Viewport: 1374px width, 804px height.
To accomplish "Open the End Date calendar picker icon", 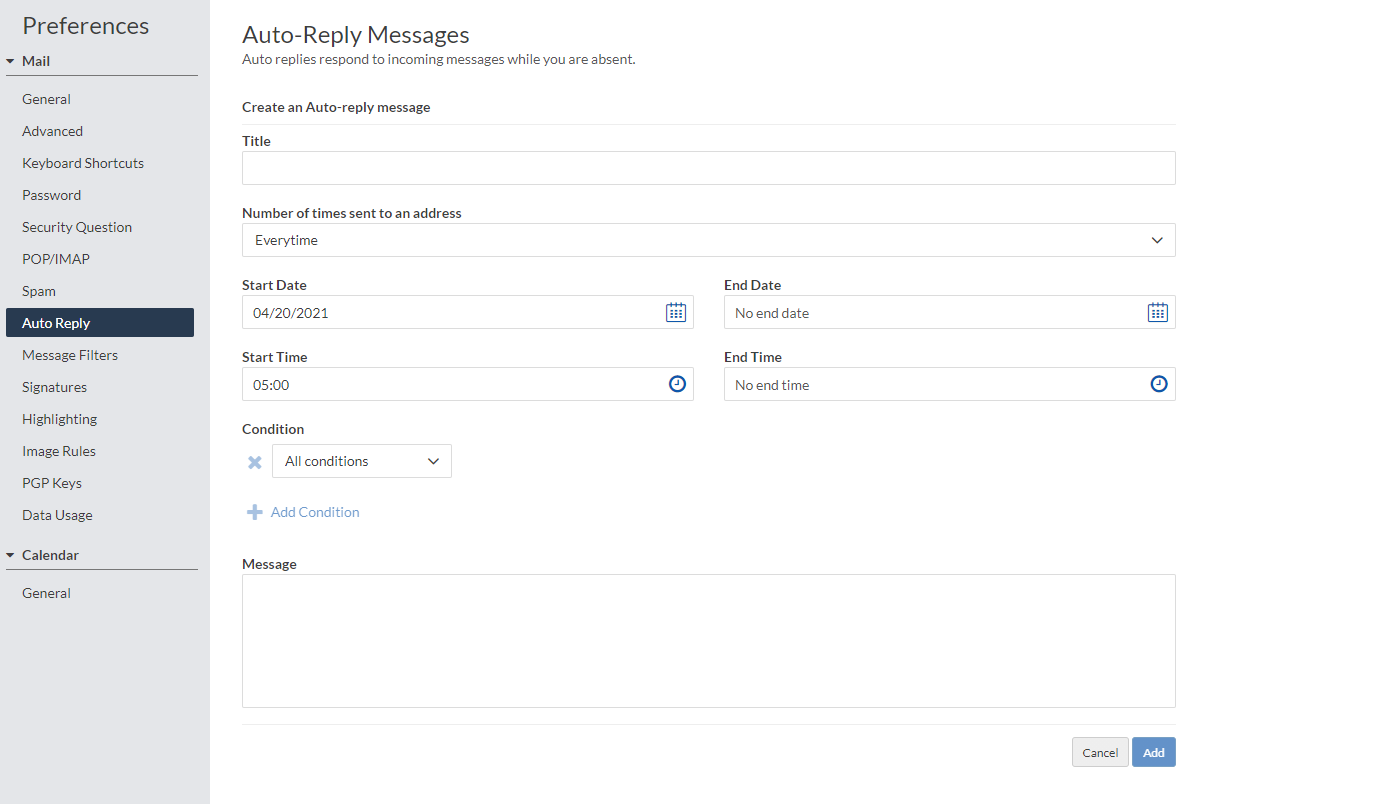I will pyautogui.click(x=1157, y=312).
